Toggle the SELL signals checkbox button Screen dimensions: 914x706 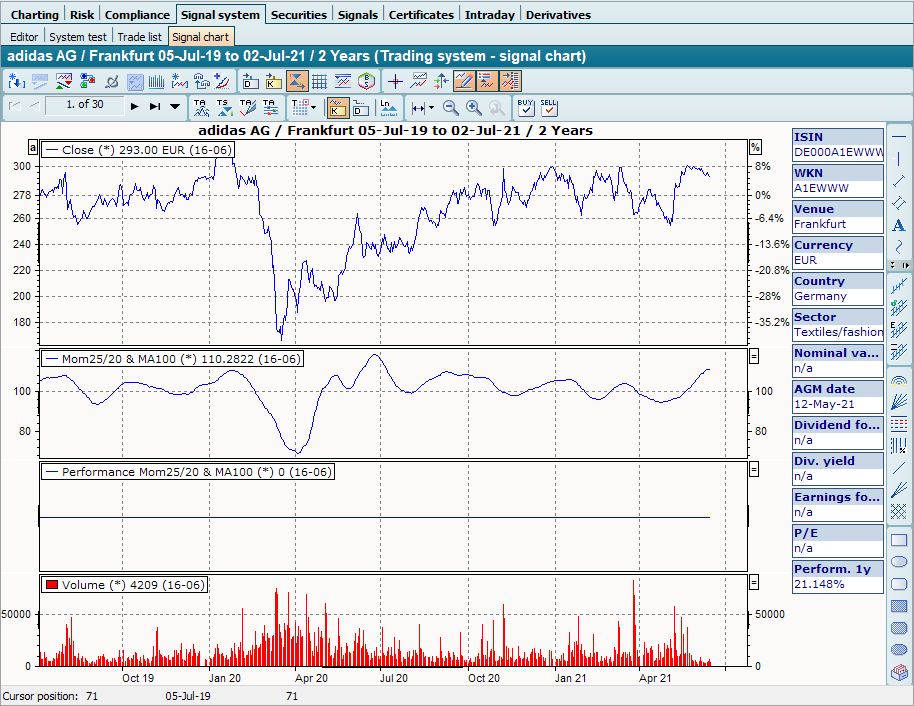tap(548, 107)
